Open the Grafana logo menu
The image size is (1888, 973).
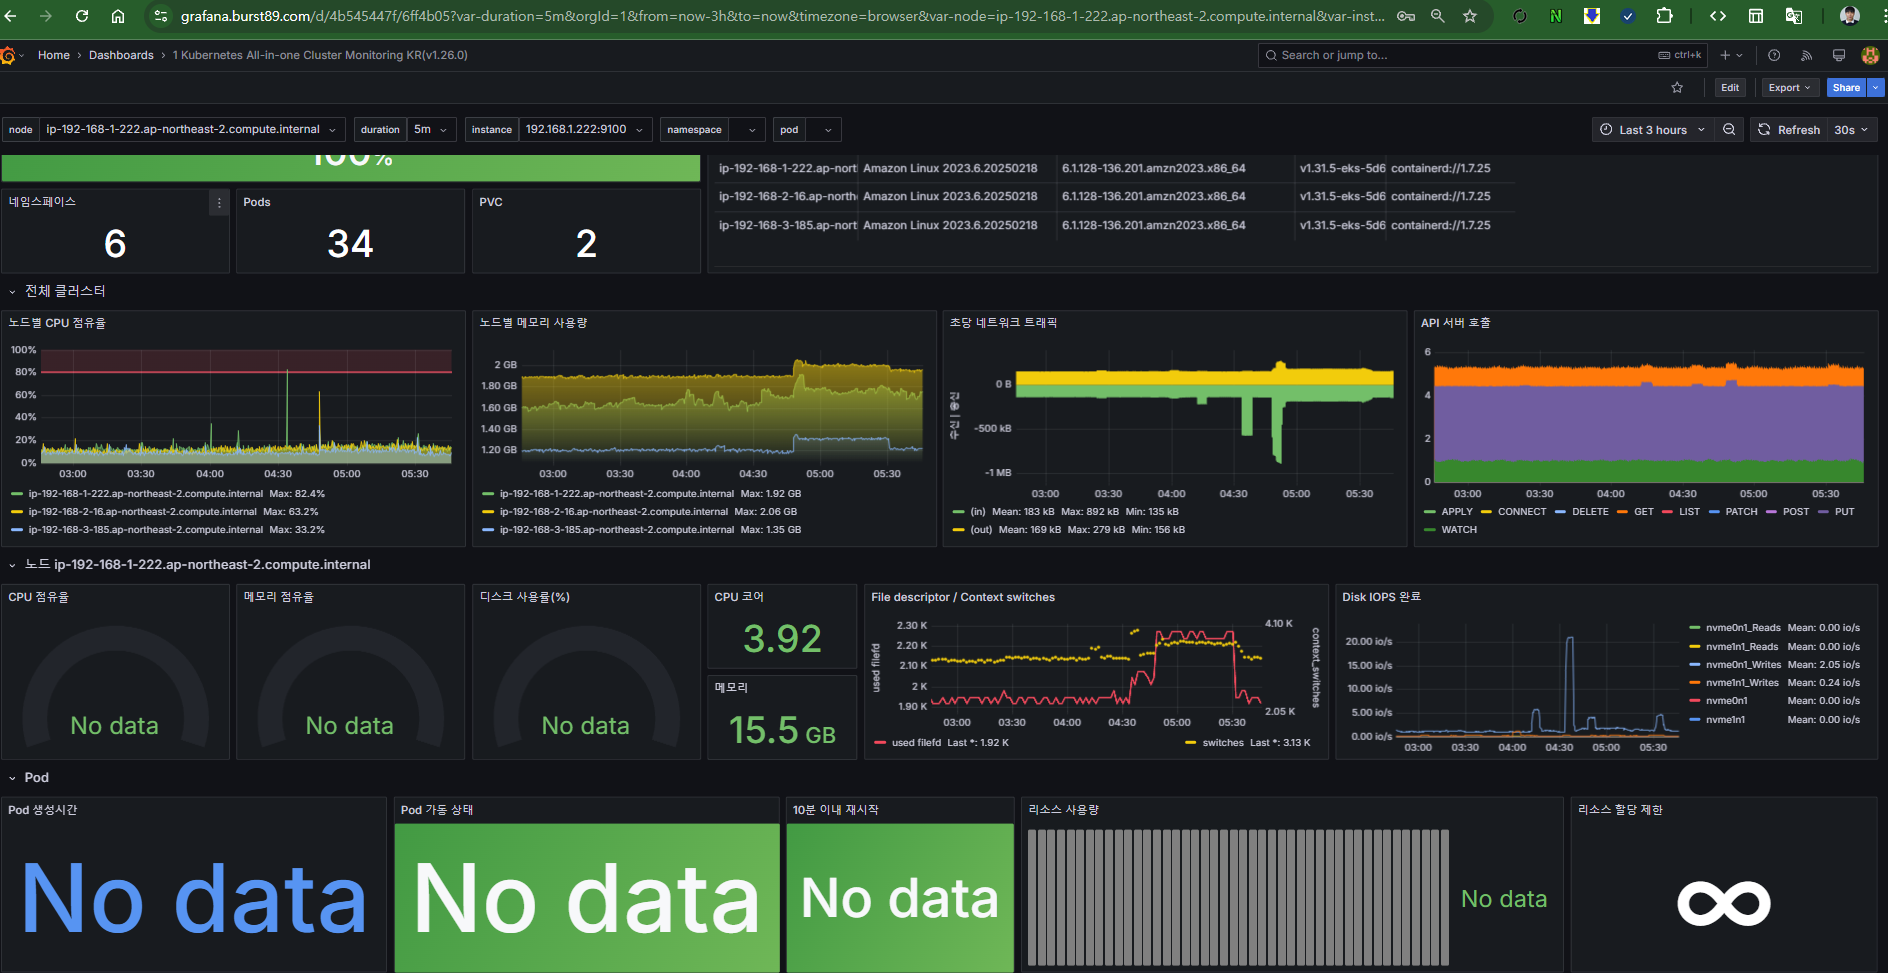[8, 55]
